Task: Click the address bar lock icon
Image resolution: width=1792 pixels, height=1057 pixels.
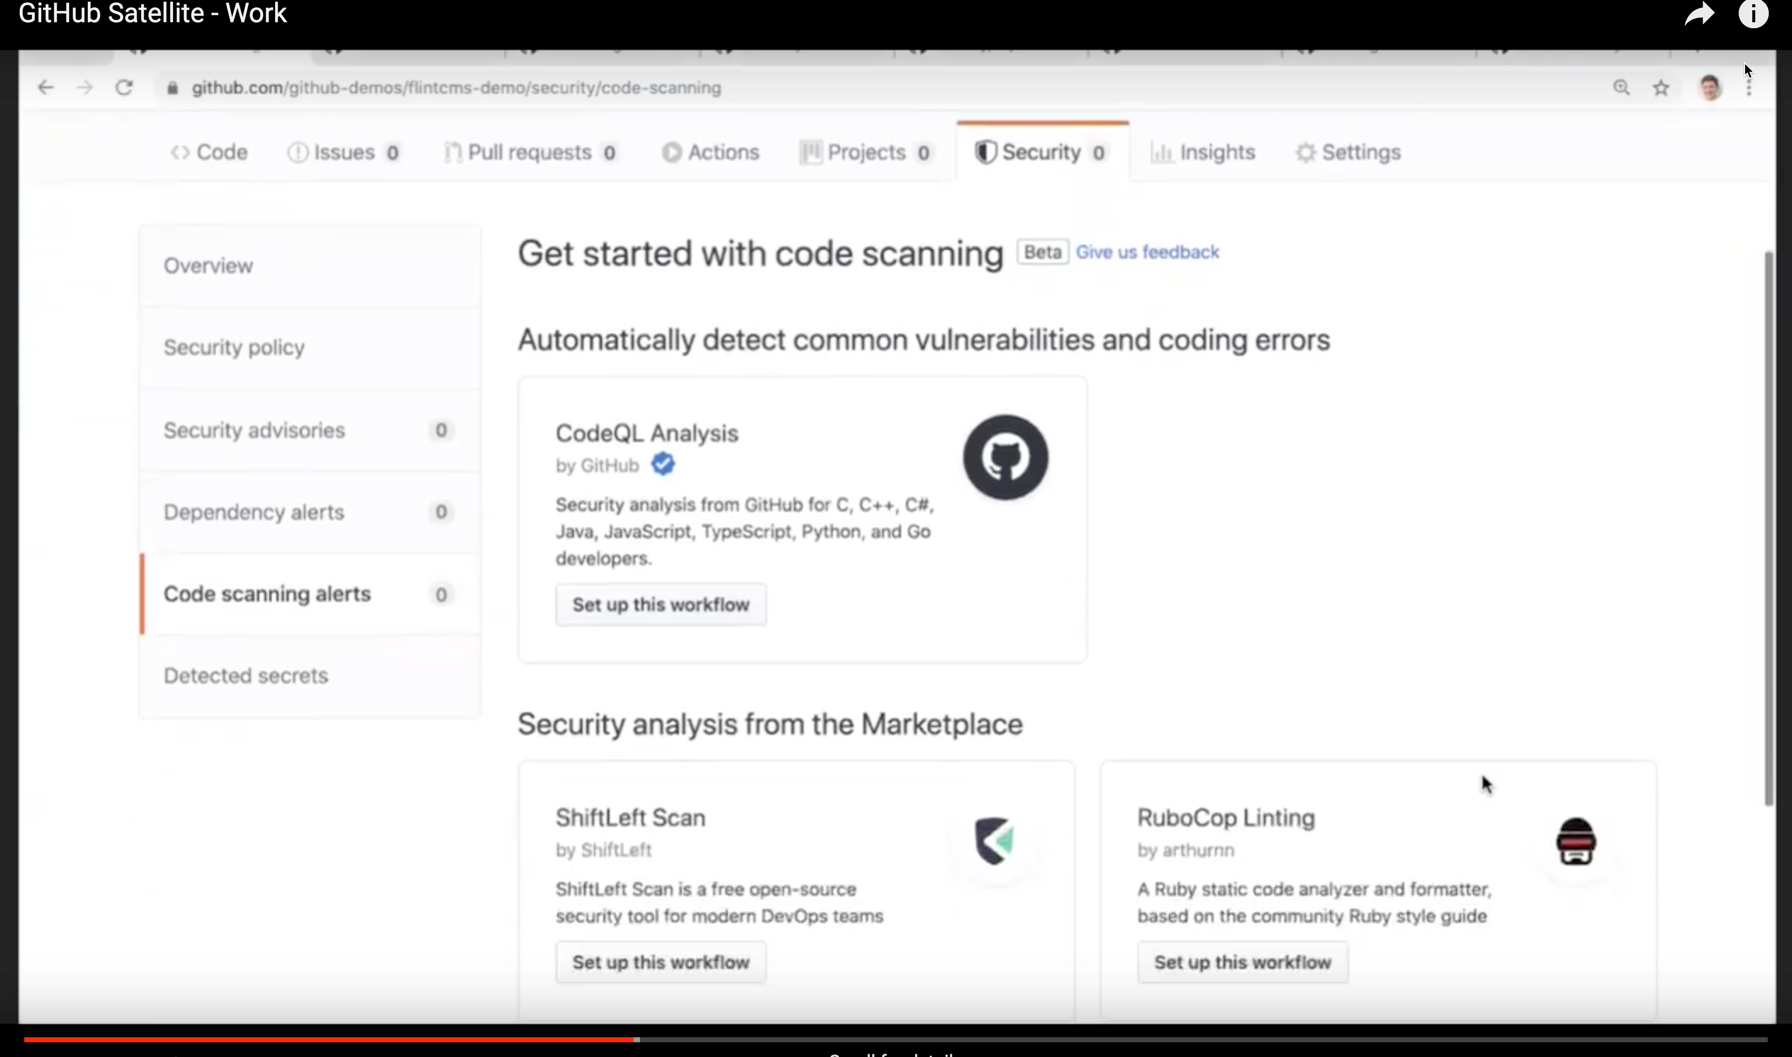Action: click(172, 88)
